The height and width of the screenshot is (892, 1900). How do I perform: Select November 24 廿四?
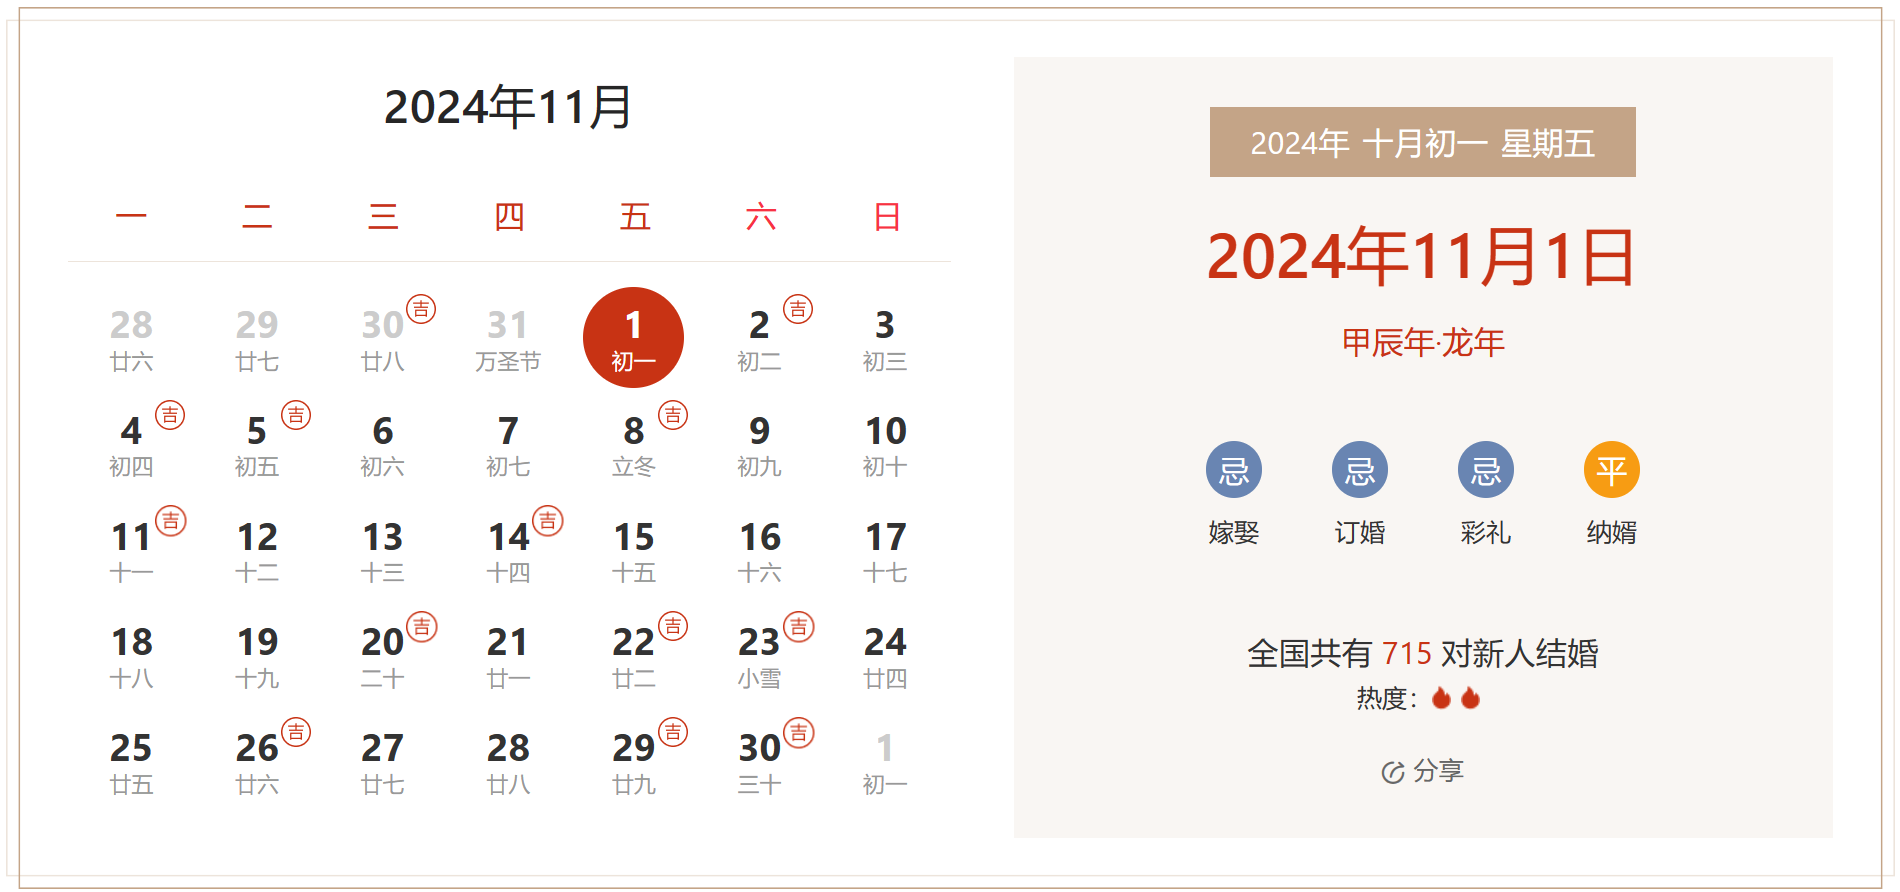pyautogui.click(x=885, y=658)
